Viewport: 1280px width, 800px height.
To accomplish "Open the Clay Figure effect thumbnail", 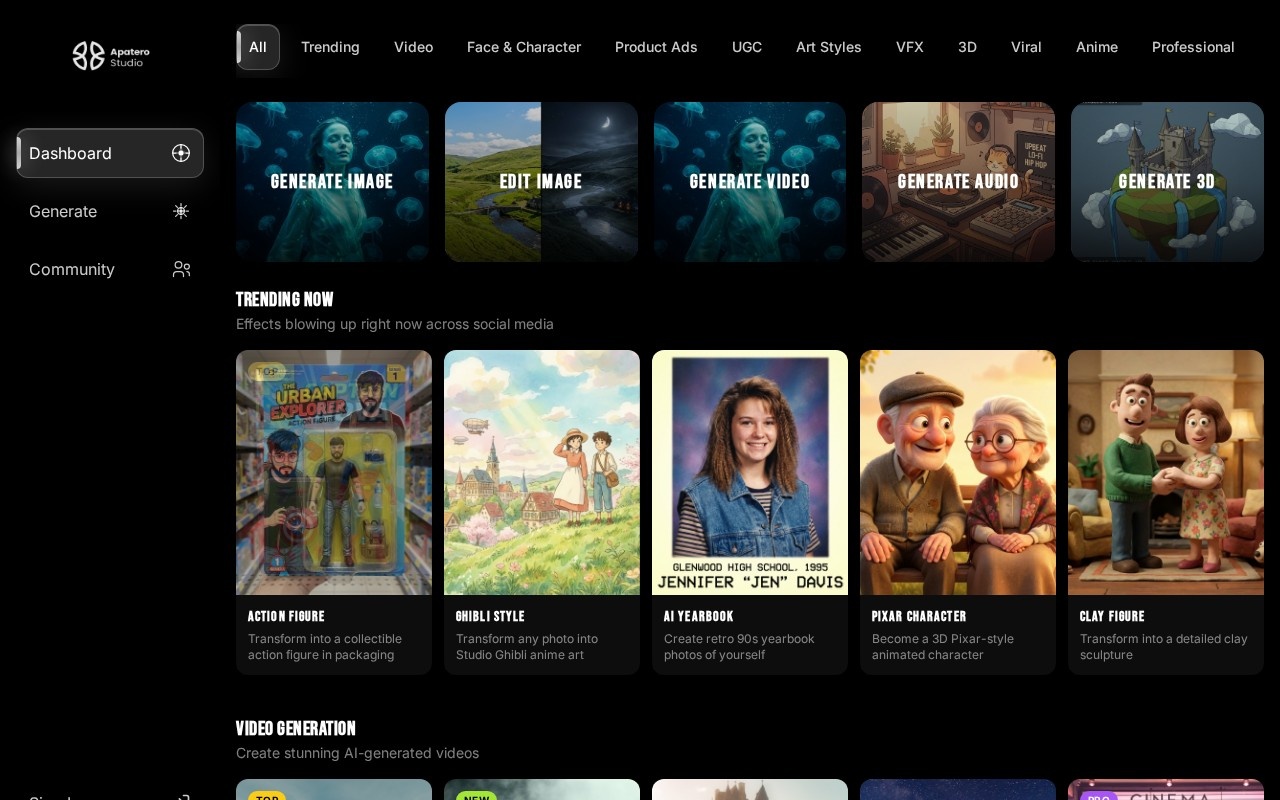I will 1166,472.
